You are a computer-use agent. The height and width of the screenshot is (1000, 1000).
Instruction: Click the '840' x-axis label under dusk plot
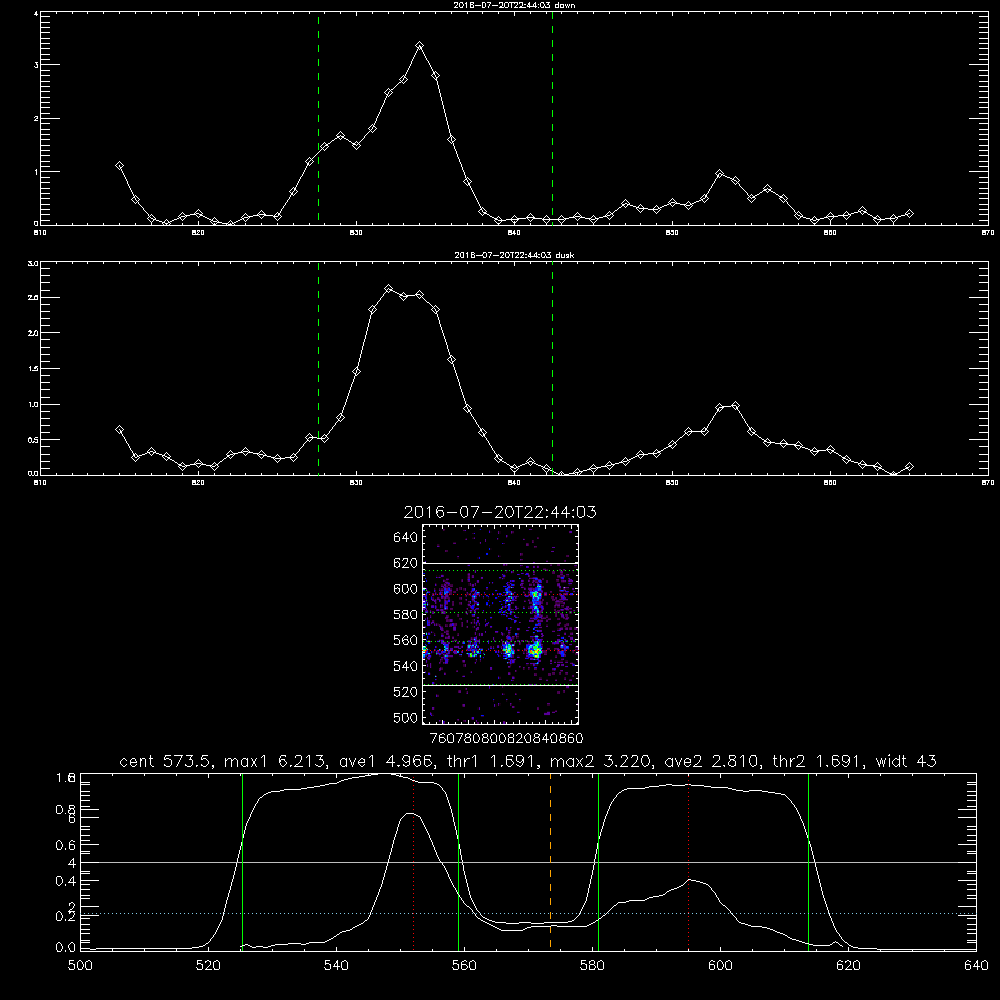point(515,483)
